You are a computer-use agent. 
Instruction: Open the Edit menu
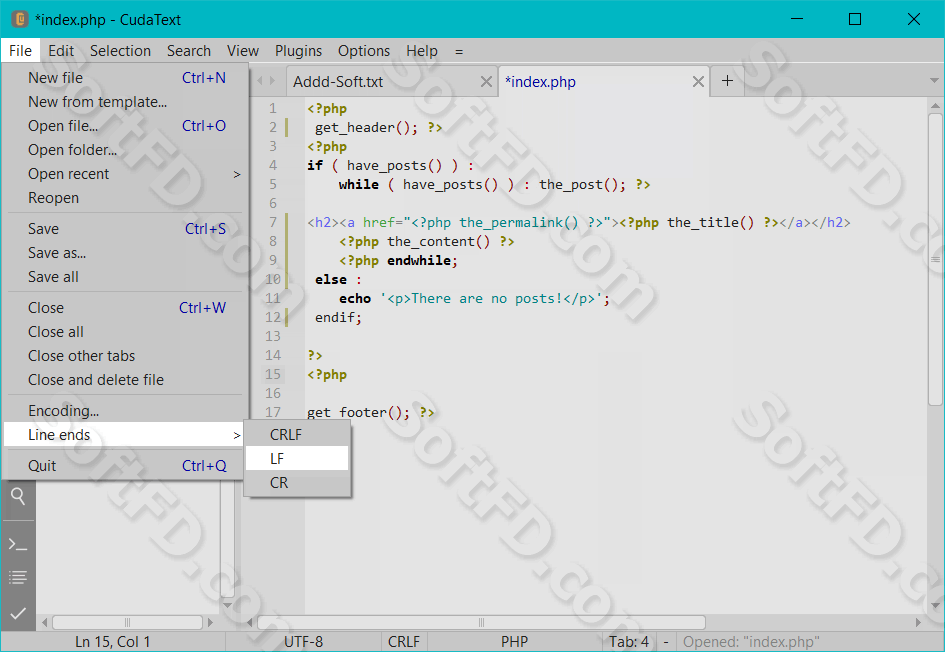[x=61, y=51]
